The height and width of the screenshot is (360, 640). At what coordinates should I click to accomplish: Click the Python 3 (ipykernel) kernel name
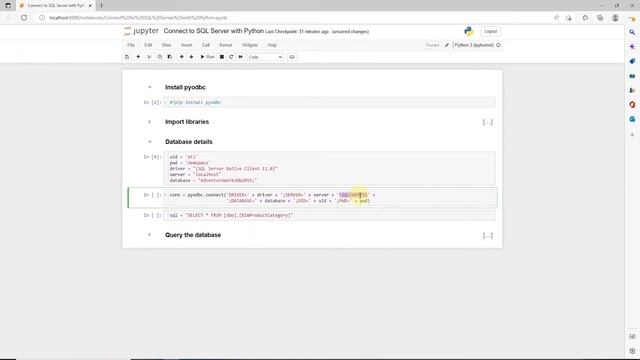coord(474,45)
